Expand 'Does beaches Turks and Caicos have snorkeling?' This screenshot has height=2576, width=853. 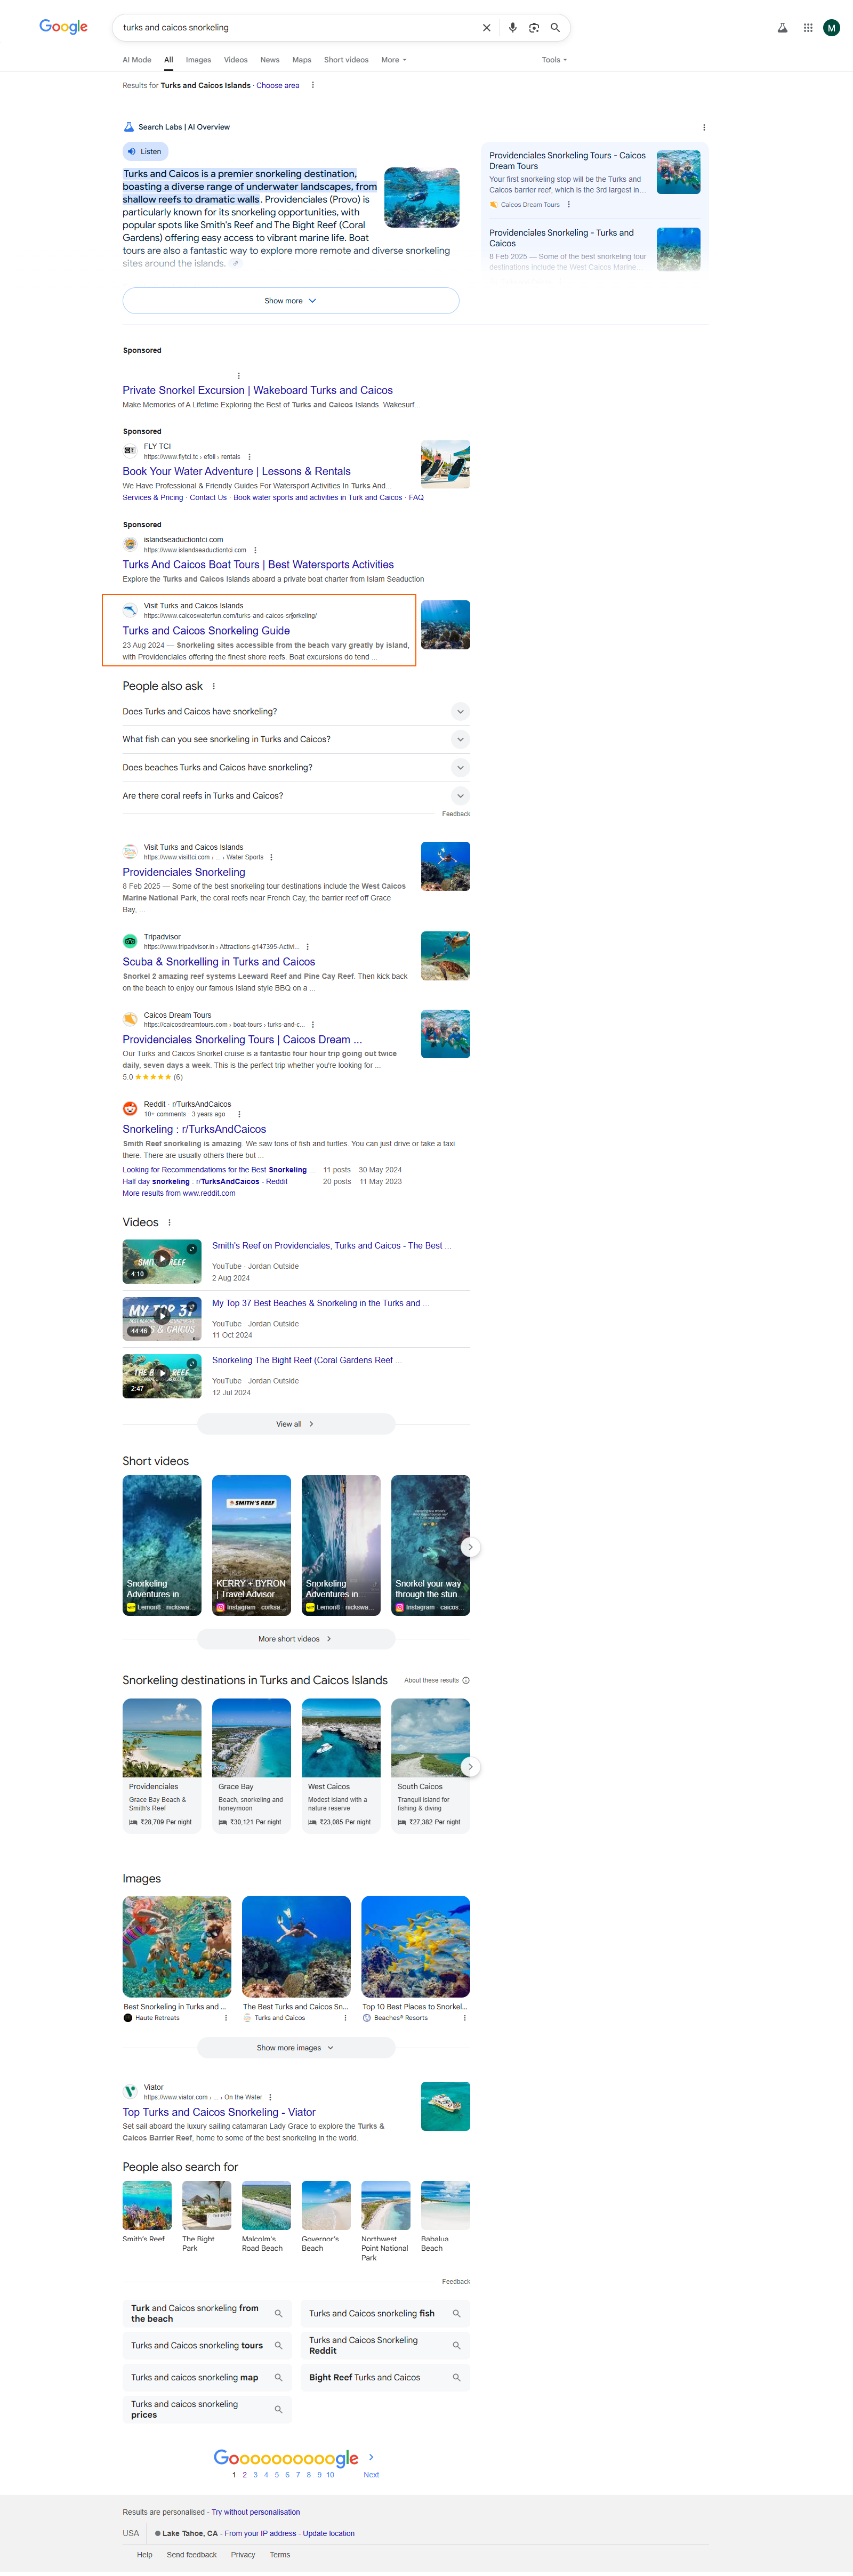(x=296, y=768)
